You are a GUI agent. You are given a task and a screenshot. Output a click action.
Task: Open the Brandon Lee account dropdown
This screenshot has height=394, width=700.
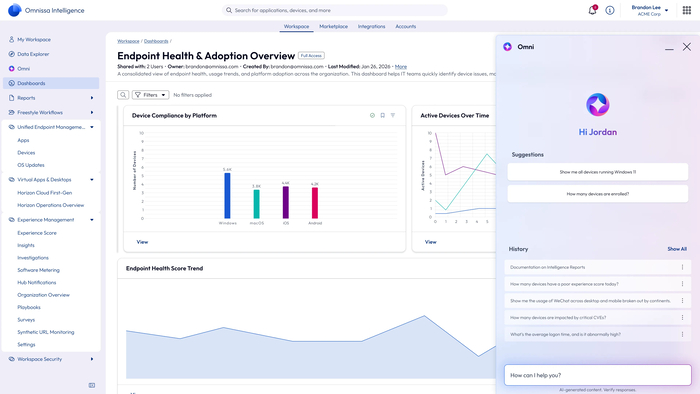650,10
